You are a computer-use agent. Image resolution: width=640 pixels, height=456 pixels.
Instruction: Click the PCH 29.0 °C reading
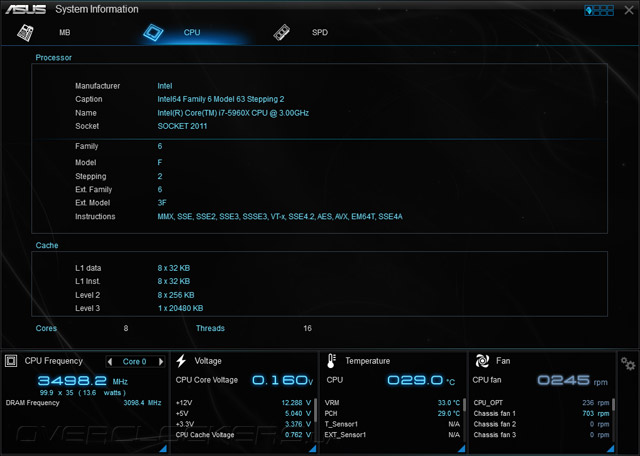(x=449, y=414)
